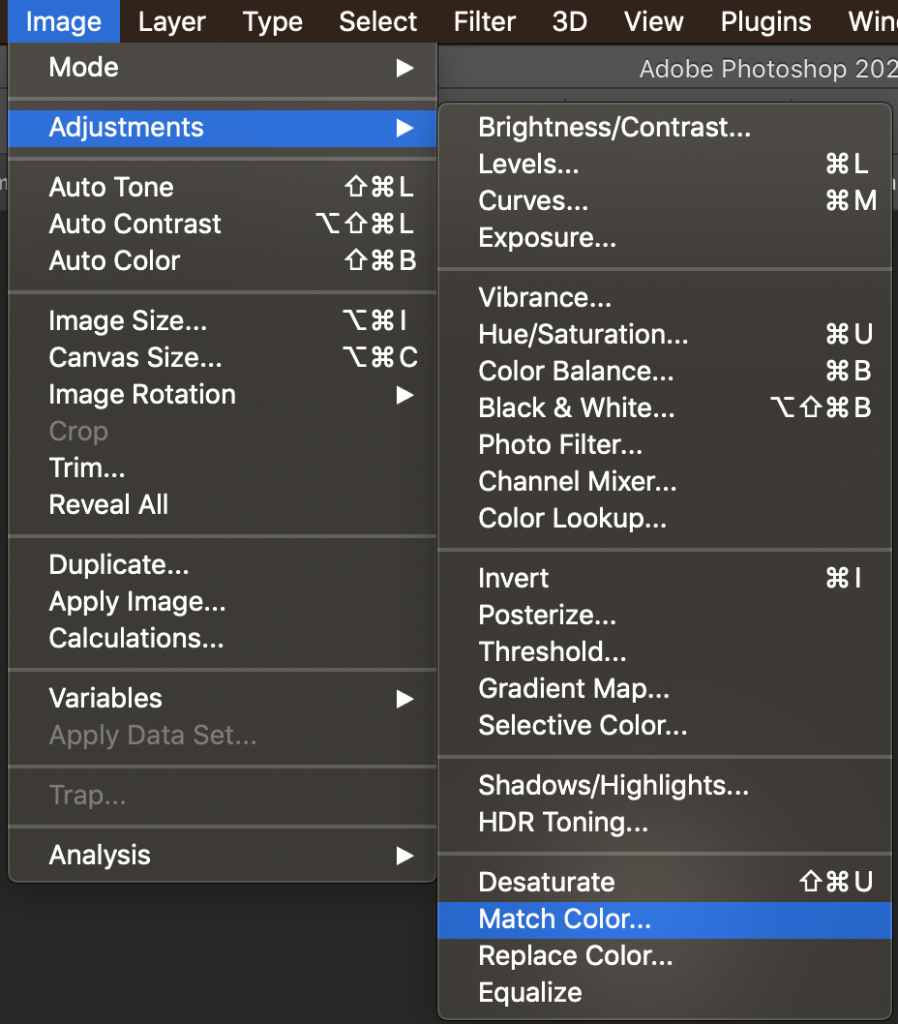898x1024 pixels.
Task: Open the Layer menu
Action: tap(172, 22)
